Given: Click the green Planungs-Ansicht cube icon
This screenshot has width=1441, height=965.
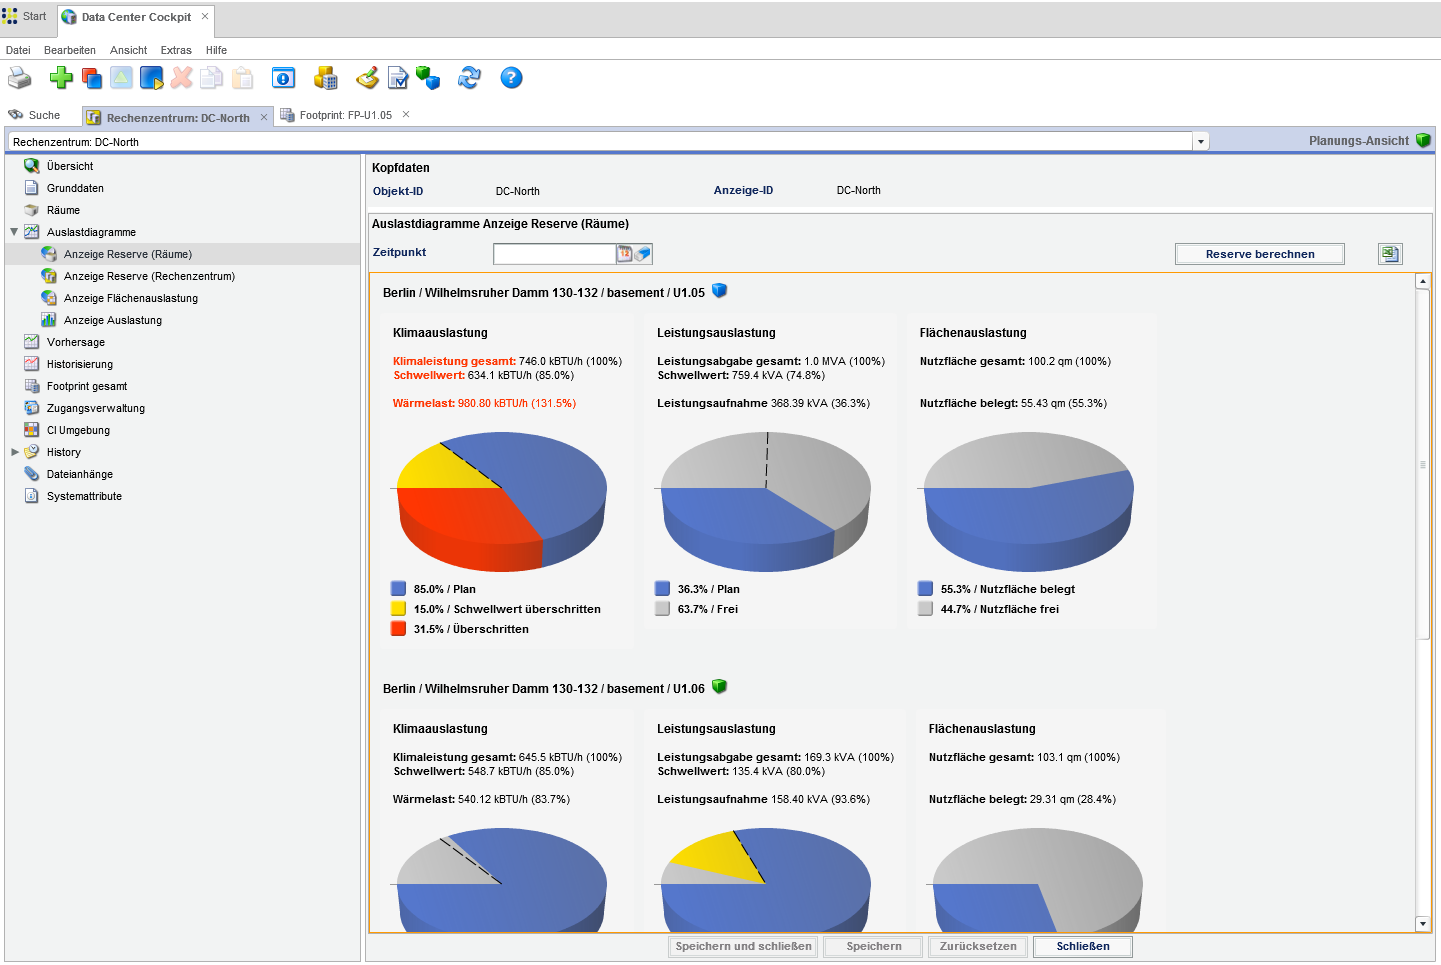Looking at the screenshot, I should click(1423, 141).
